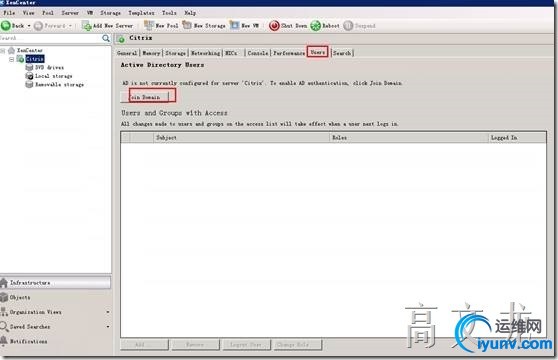Click the search magnifier icon
This screenshot has width=558, height=360.
(106, 38)
